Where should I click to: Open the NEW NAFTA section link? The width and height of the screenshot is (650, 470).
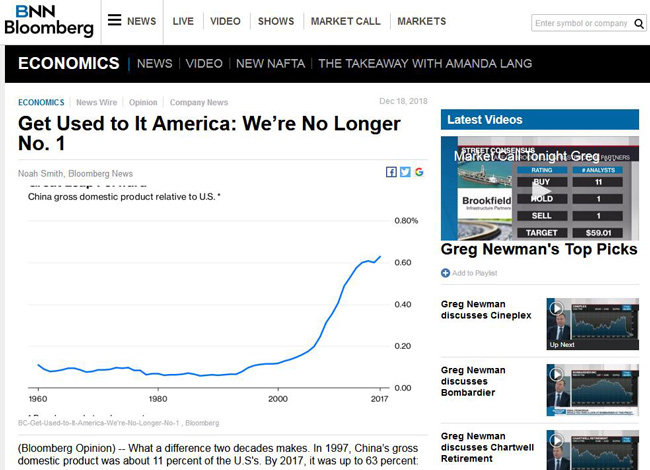click(x=270, y=63)
